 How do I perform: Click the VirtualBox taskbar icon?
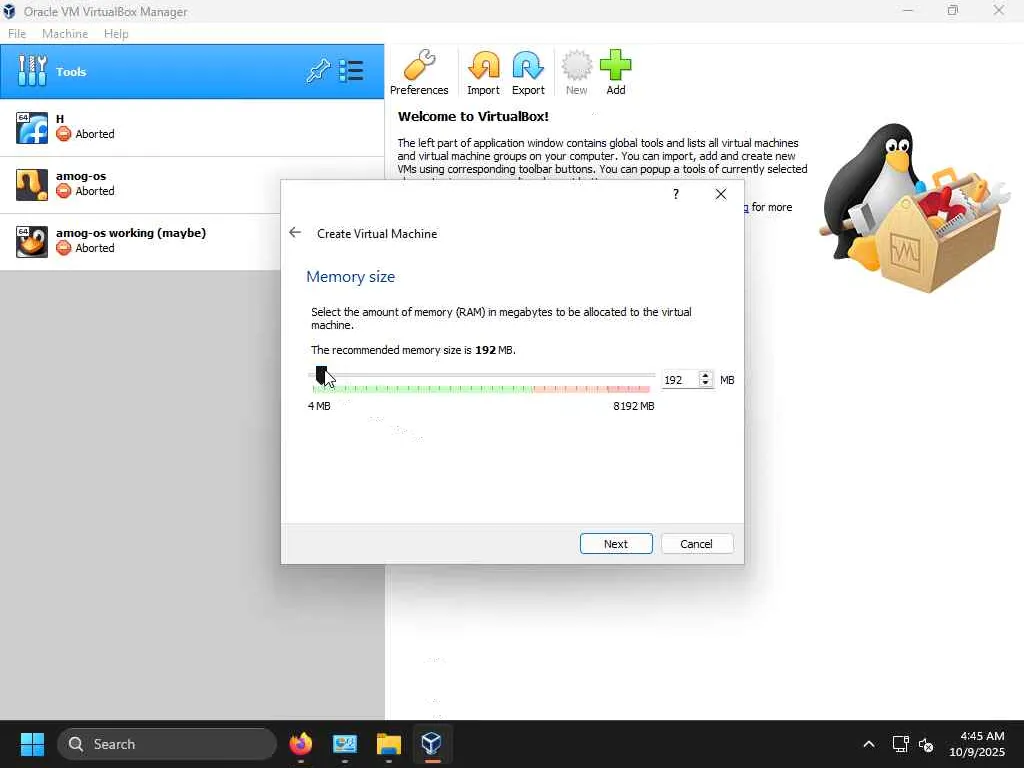point(432,744)
